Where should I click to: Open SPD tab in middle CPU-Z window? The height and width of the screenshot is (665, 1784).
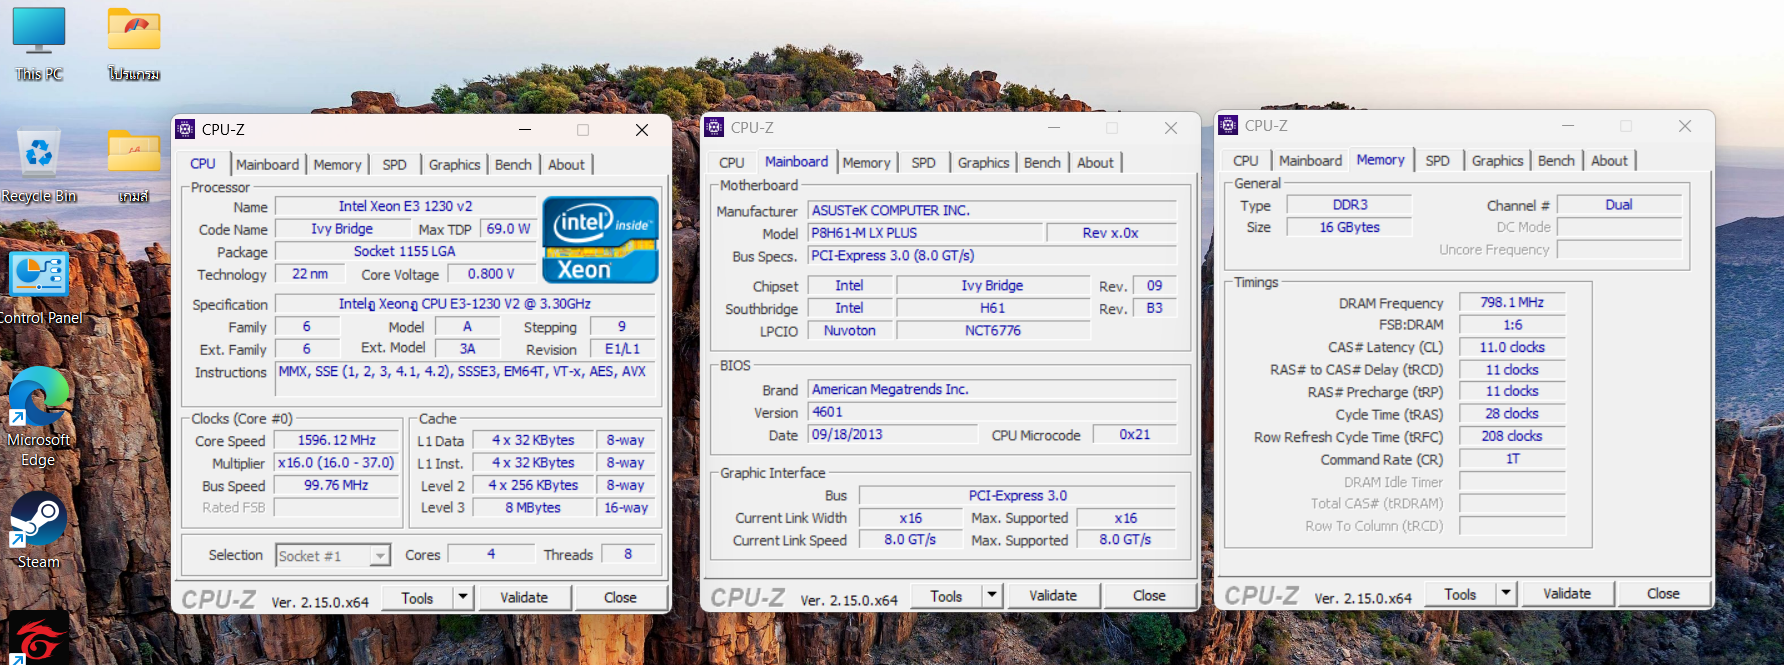pyautogui.click(x=924, y=163)
